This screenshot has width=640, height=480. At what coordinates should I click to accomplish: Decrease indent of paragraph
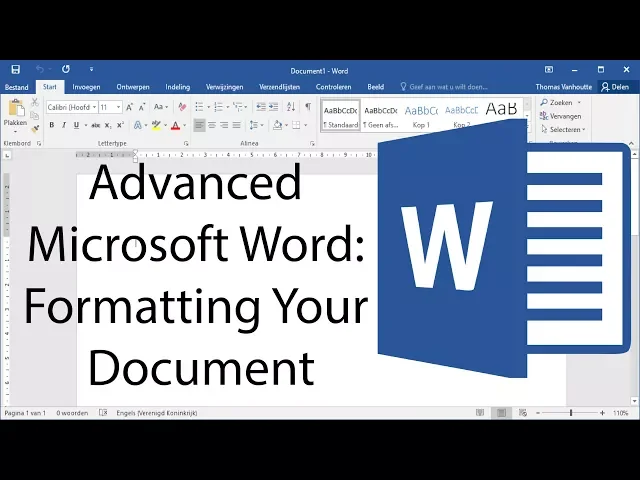tap(261, 107)
